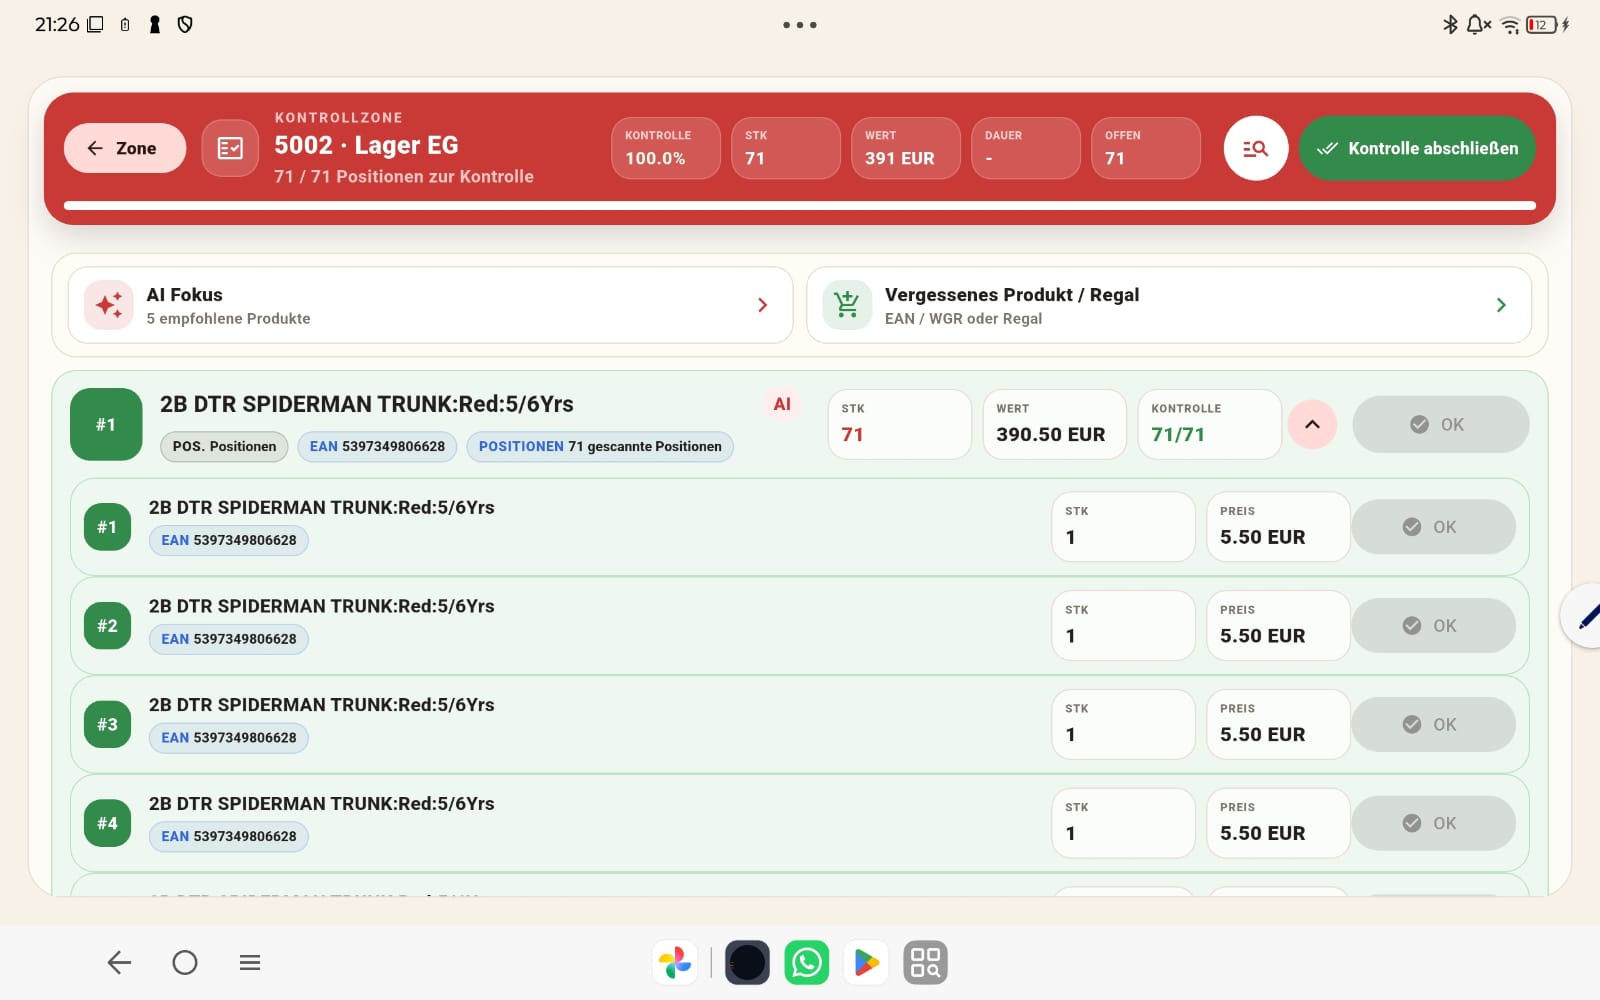This screenshot has height=1000, width=1600.
Task: Confirm the group with the top OK button
Action: (1440, 424)
